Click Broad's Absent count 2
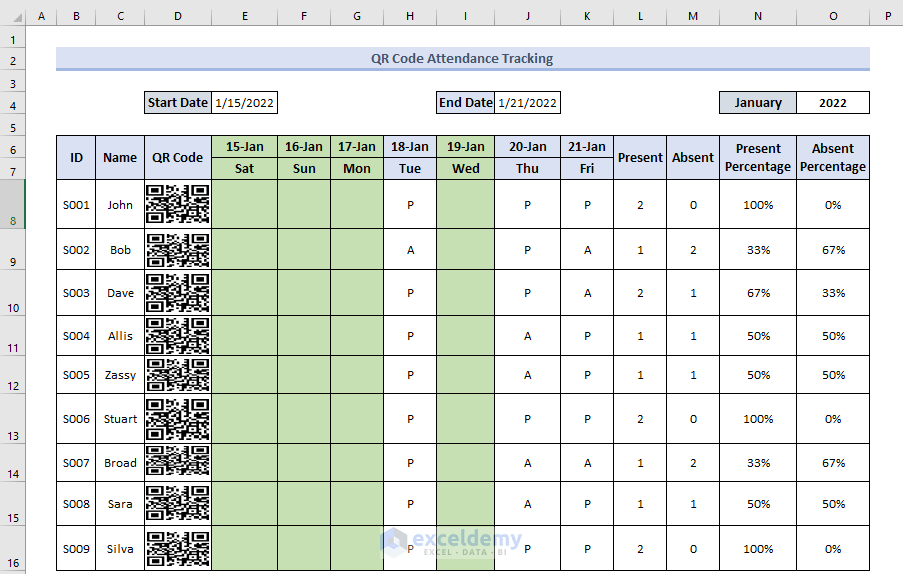The width and height of the screenshot is (903, 574). pyautogui.click(x=693, y=462)
